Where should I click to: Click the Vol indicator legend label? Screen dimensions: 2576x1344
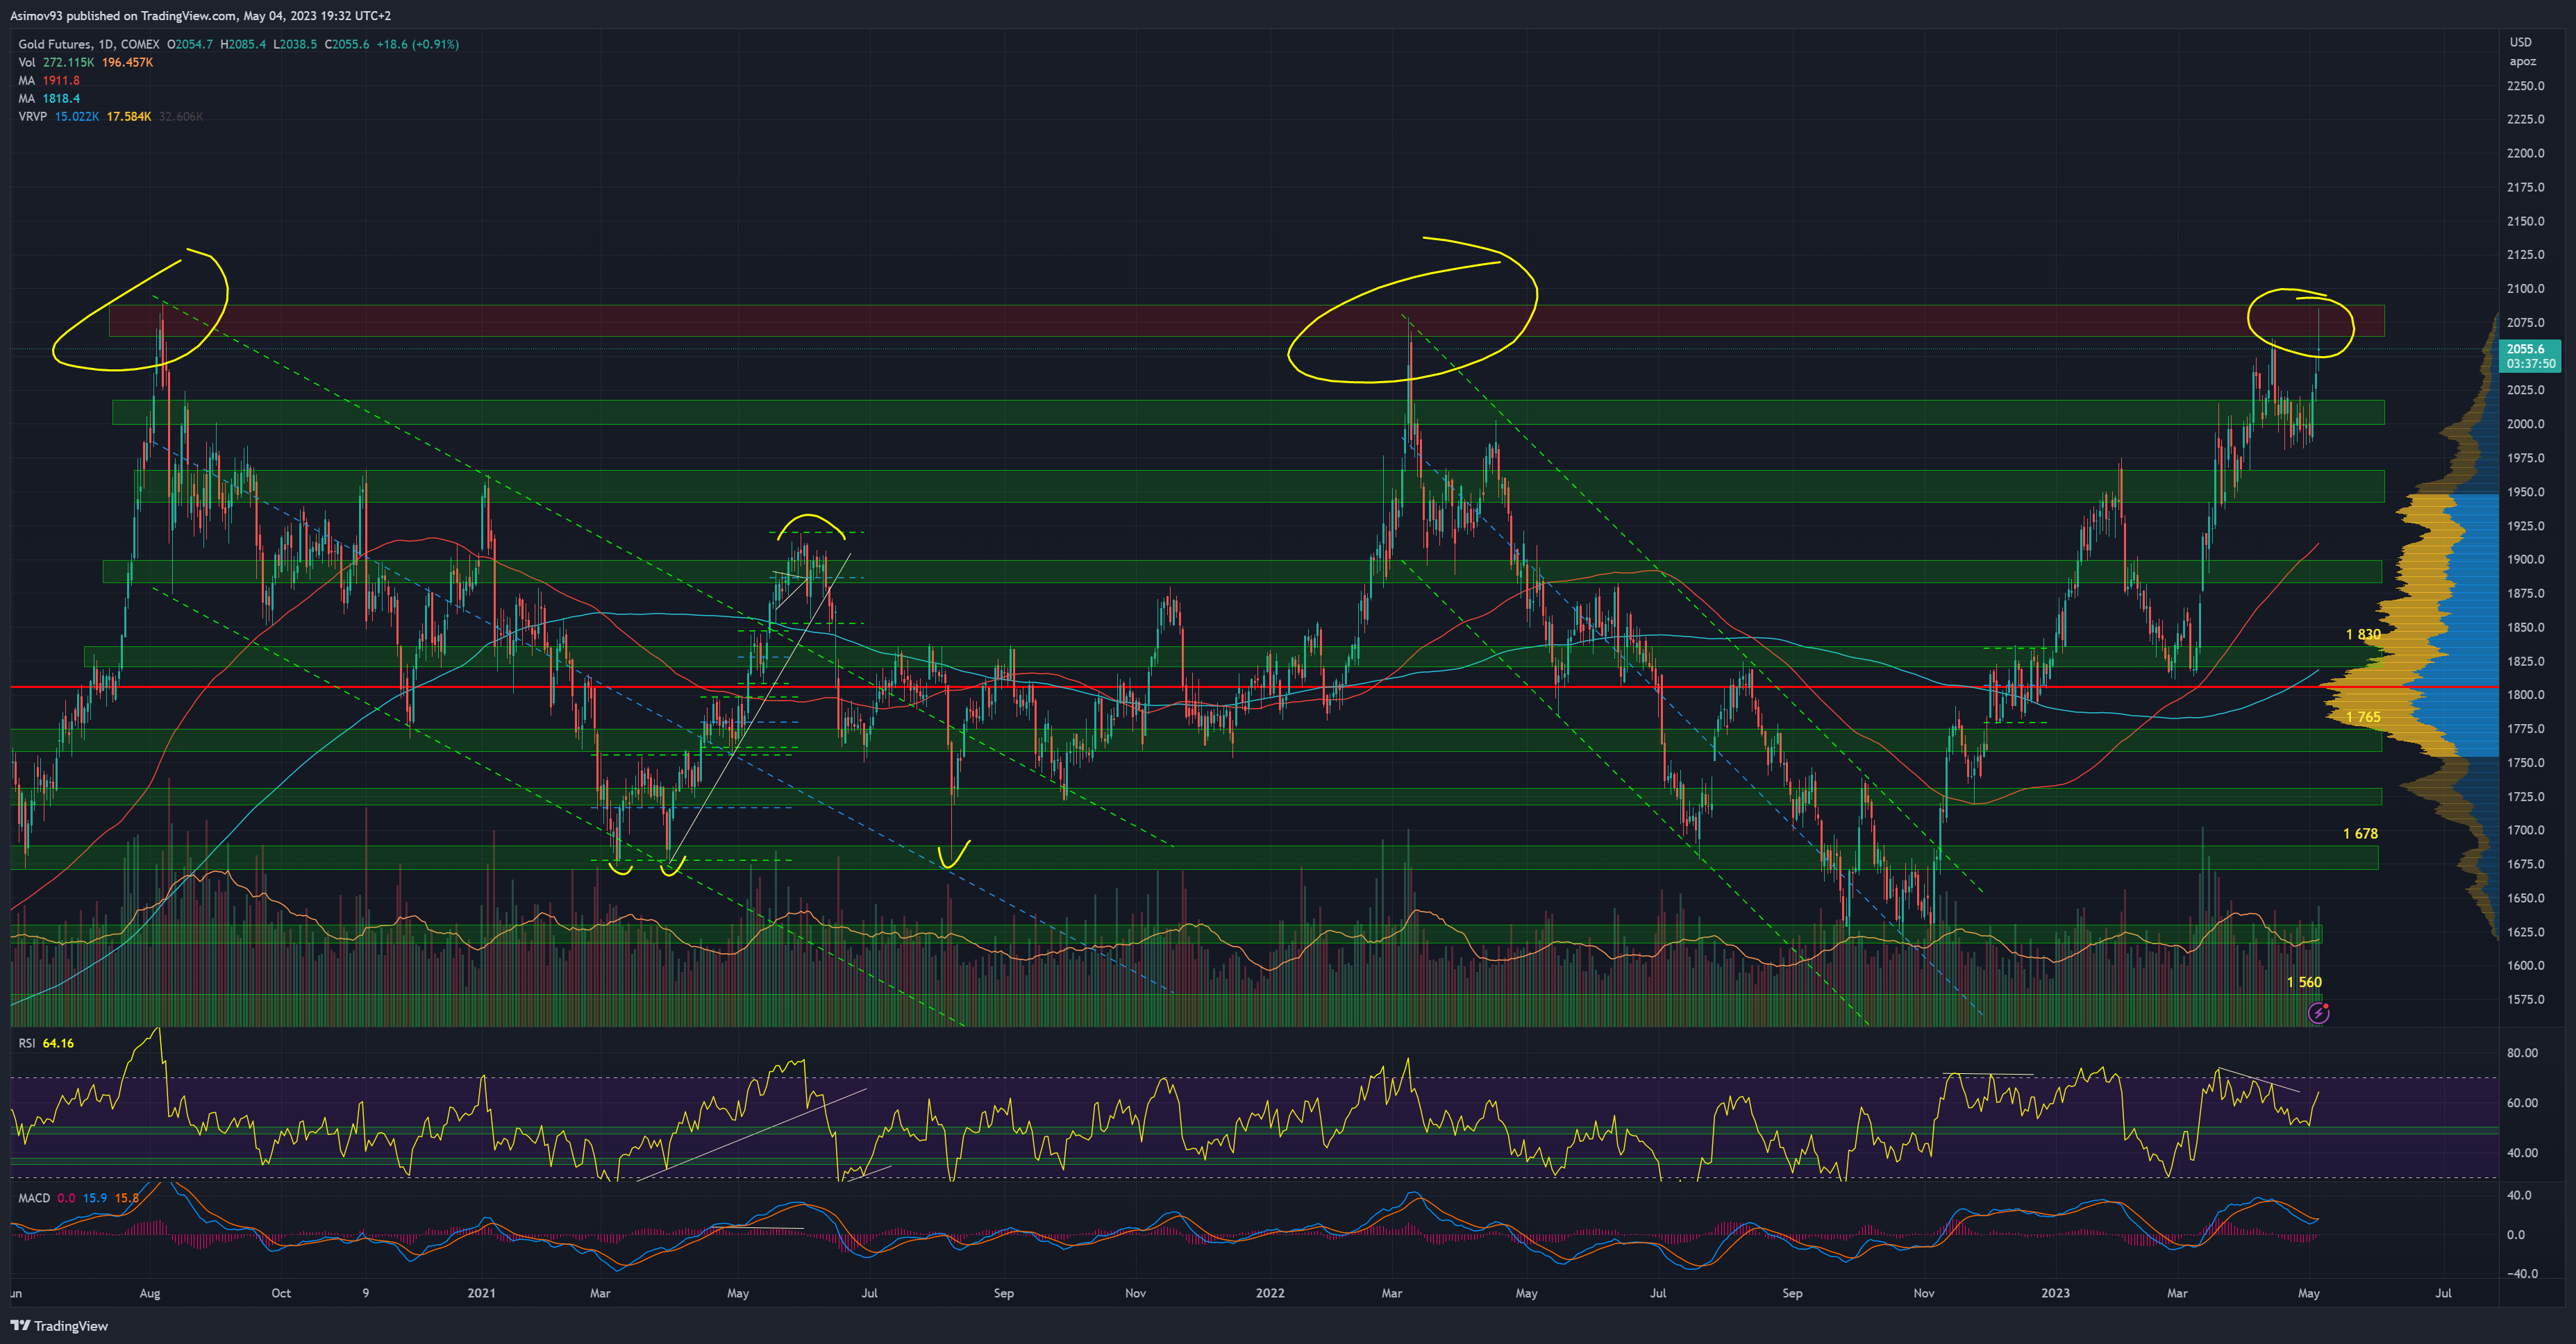tap(27, 62)
